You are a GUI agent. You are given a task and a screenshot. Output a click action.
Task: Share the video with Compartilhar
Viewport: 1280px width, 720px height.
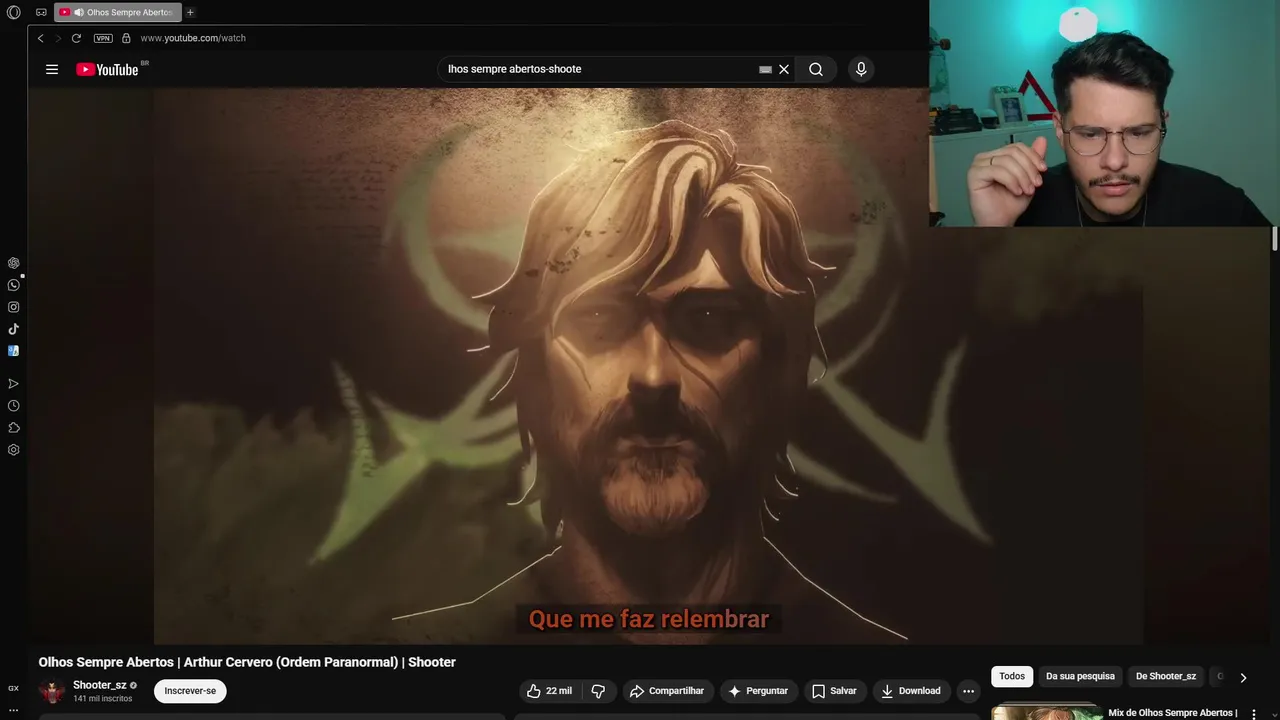click(x=666, y=691)
